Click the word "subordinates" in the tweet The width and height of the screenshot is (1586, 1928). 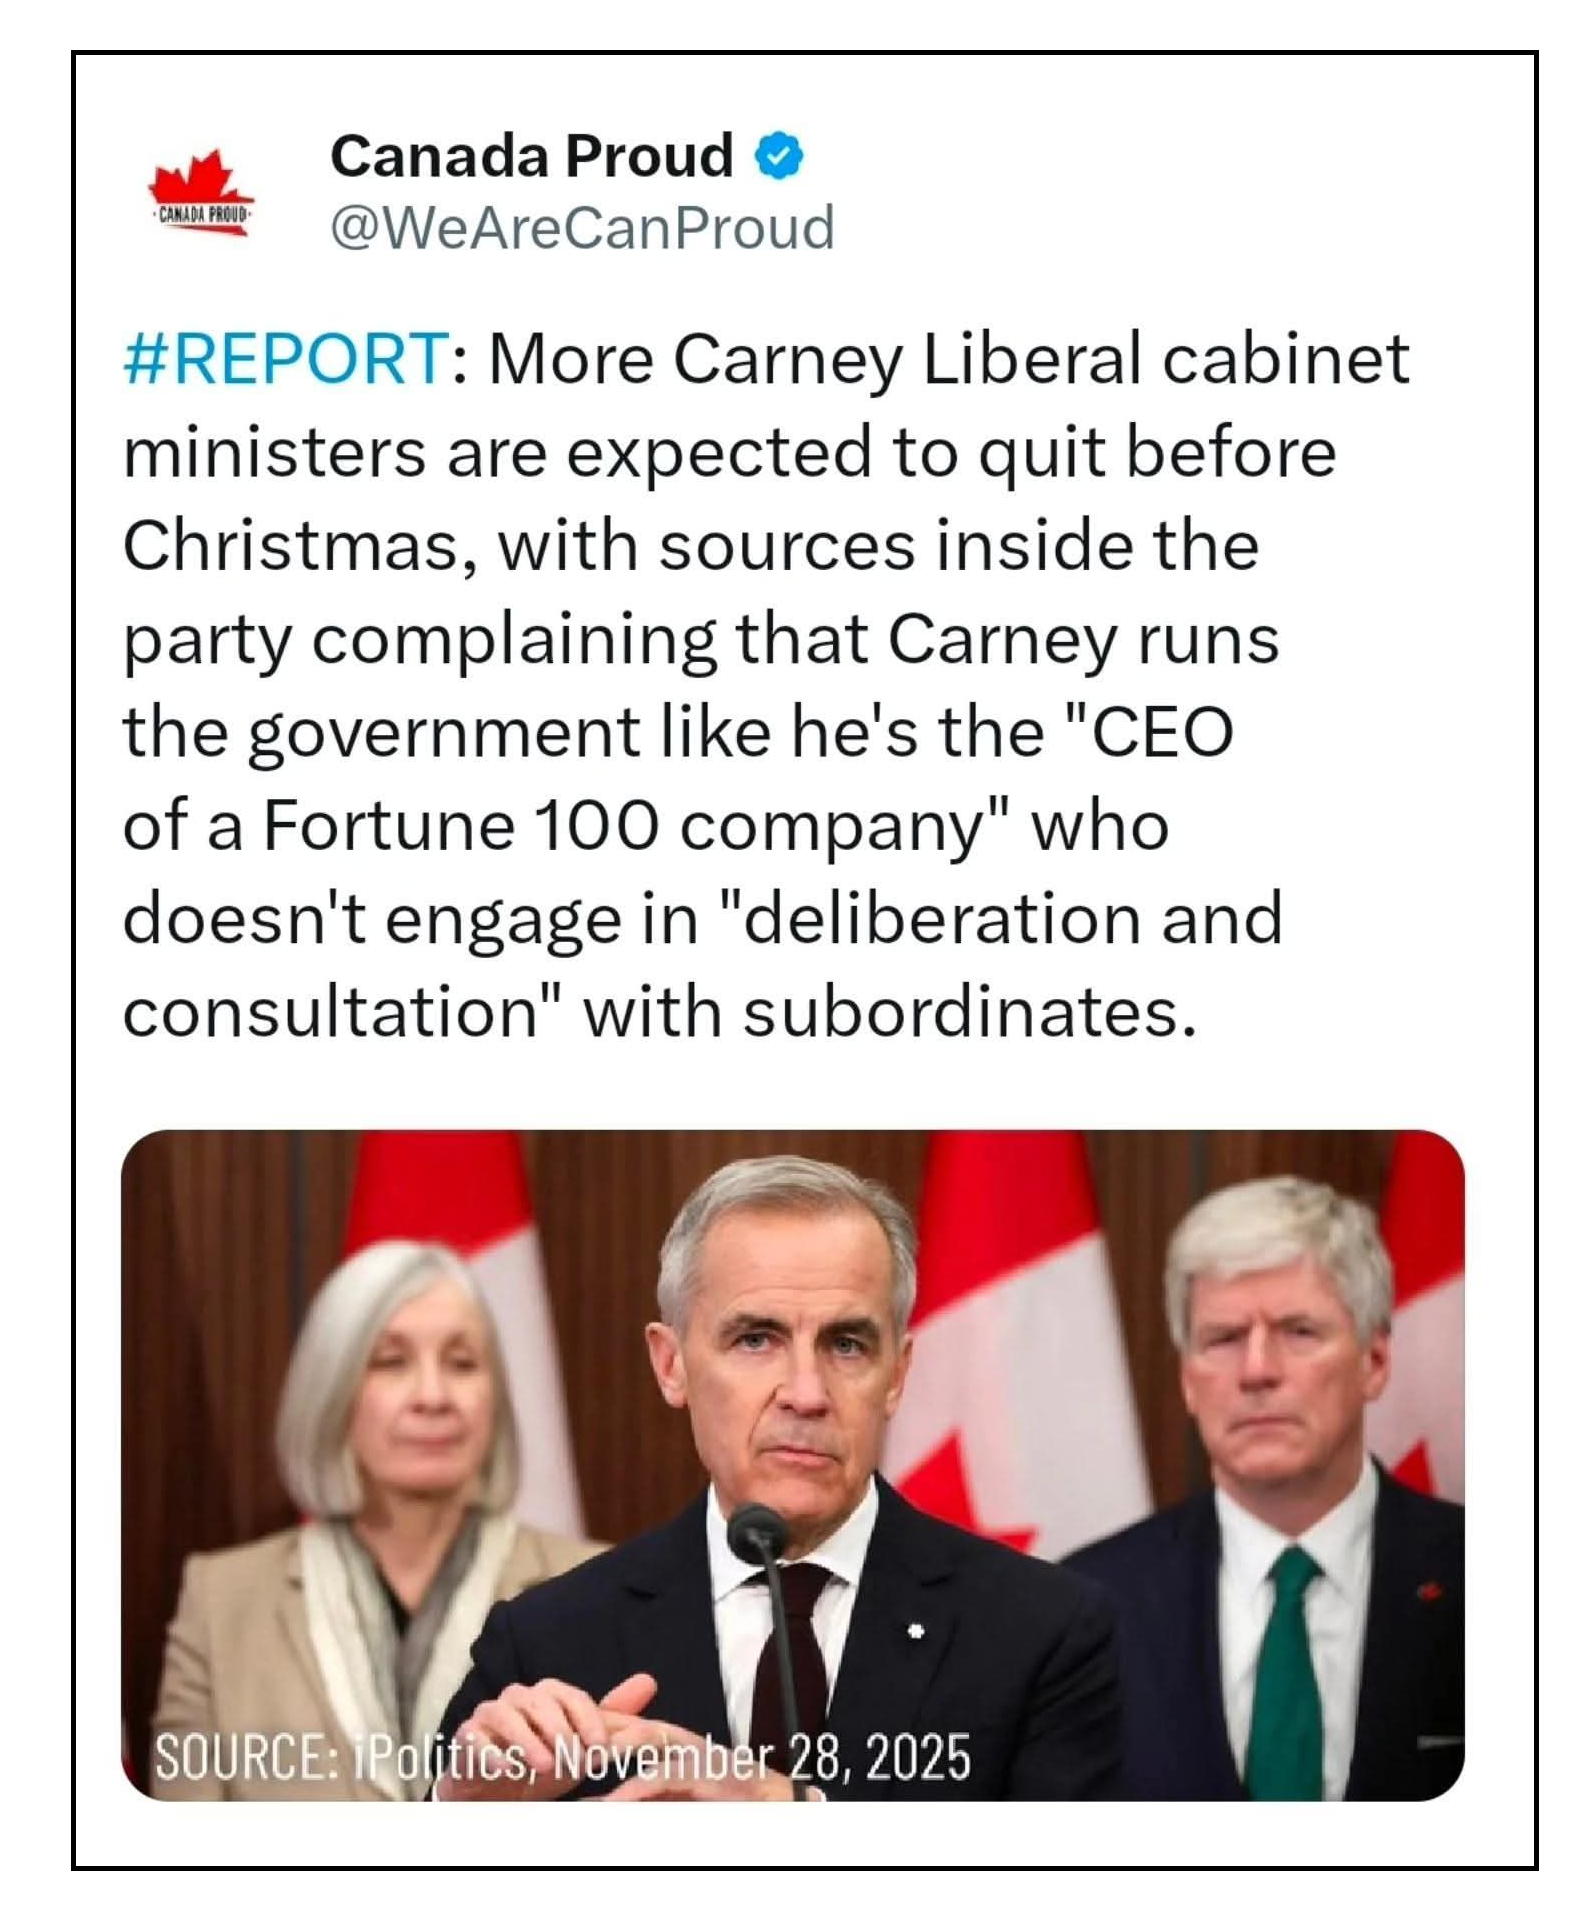coord(968,1013)
